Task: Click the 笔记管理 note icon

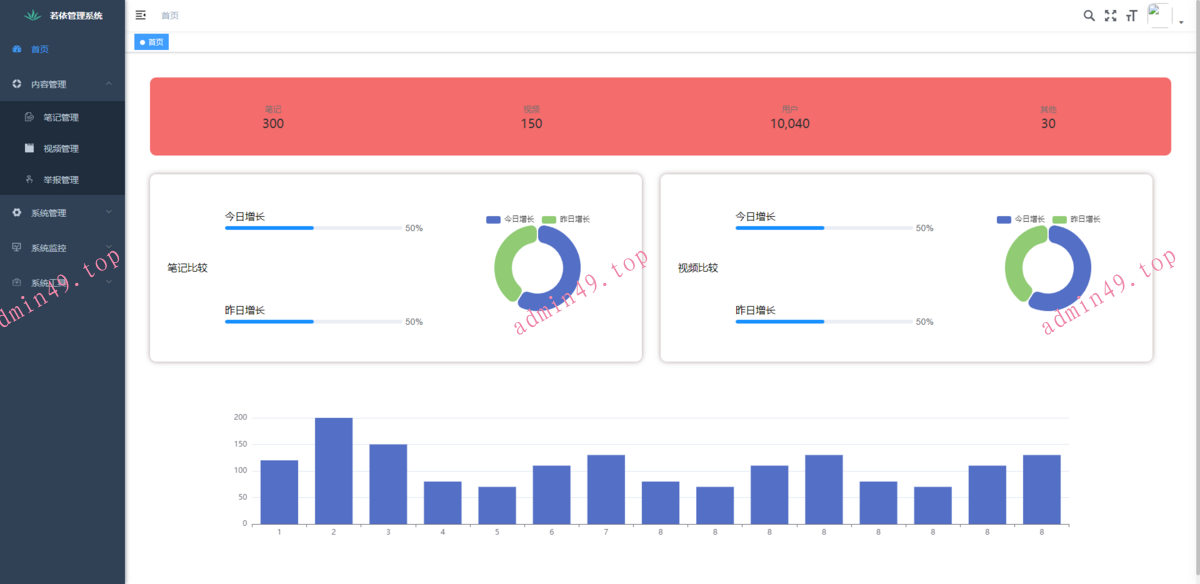Action: 29,117
